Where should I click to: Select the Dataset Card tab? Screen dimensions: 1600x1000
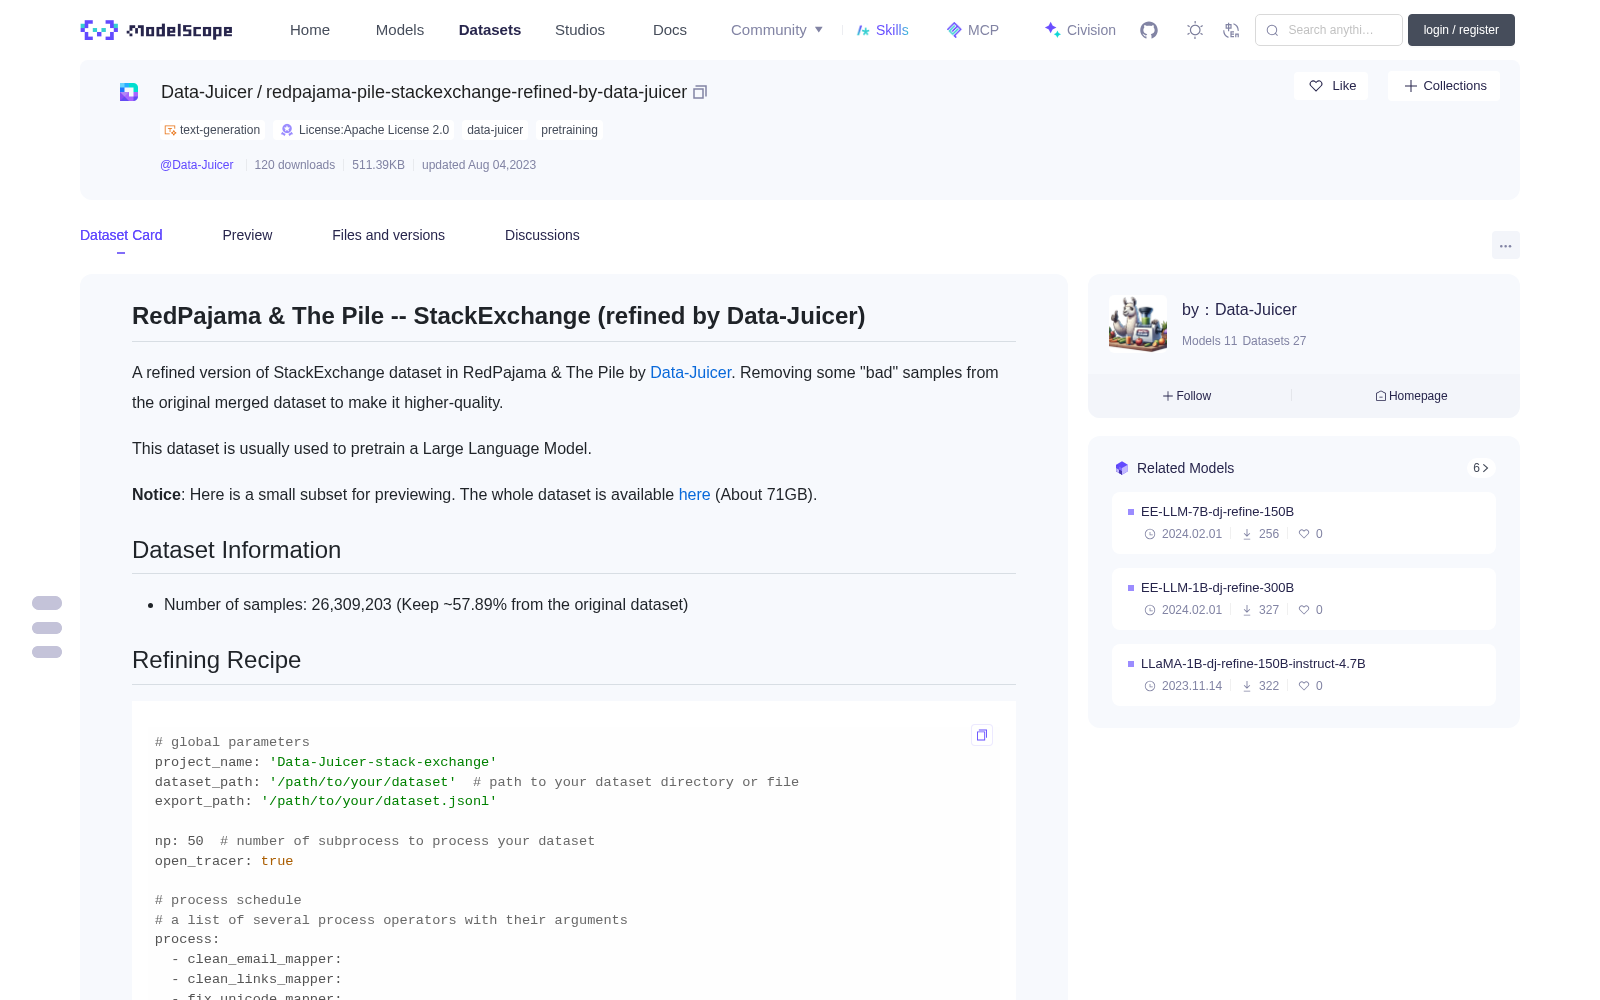[121, 235]
